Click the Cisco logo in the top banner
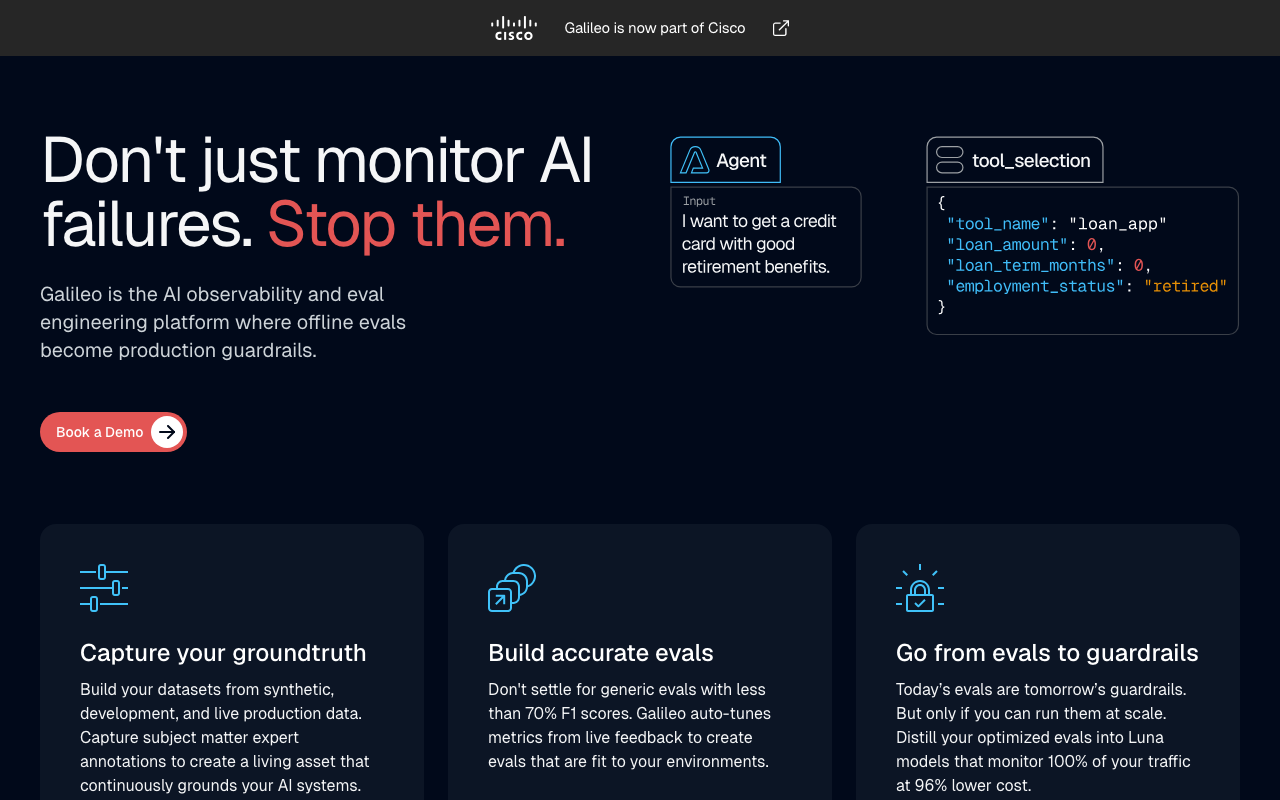This screenshot has width=1280, height=800. pyautogui.click(x=514, y=28)
